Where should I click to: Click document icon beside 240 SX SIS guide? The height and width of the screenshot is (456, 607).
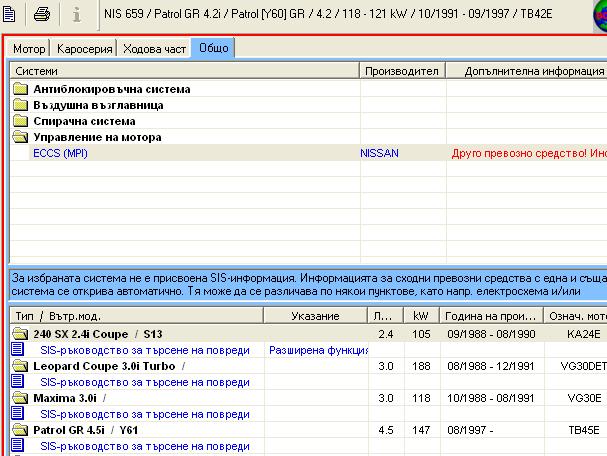coord(17,349)
